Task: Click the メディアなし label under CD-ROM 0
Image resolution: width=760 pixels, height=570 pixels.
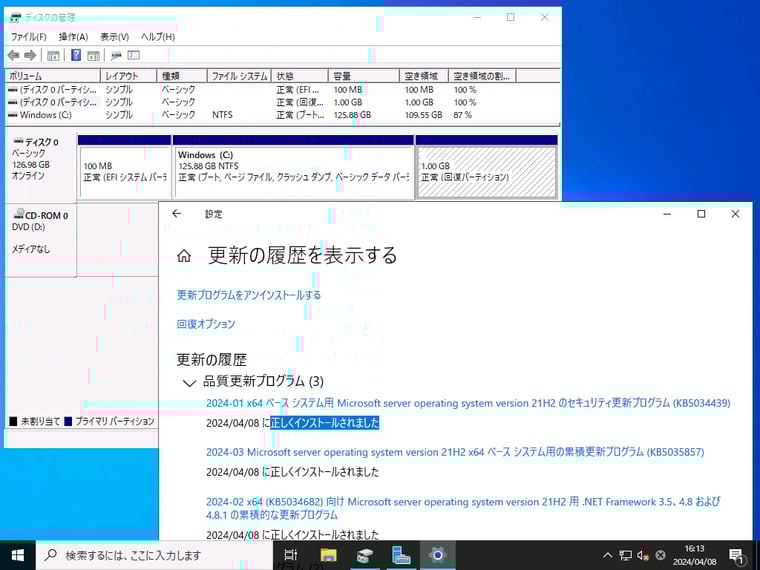Action: [x=31, y=249]
